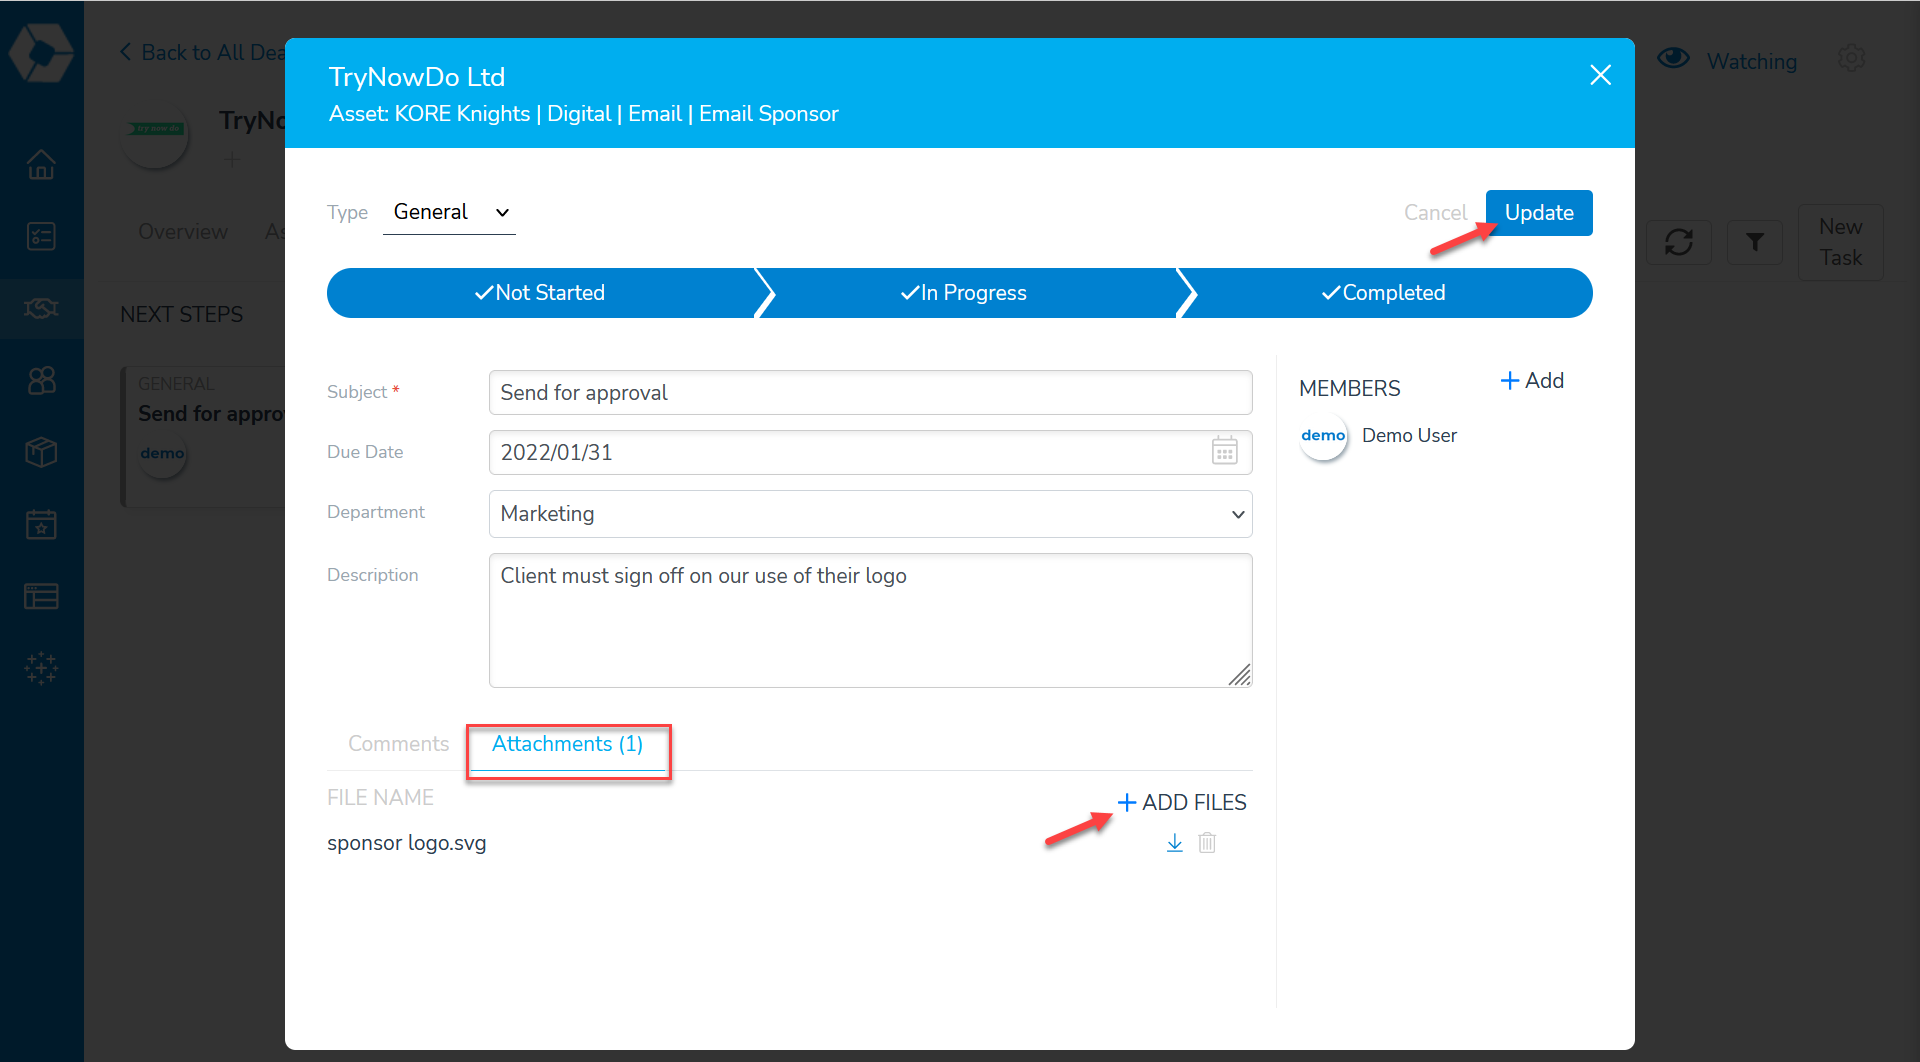Click the KORE hexagon logo in sidebar
Viewport: 1920px width, 1062px height.
click(x=41, y=51)
